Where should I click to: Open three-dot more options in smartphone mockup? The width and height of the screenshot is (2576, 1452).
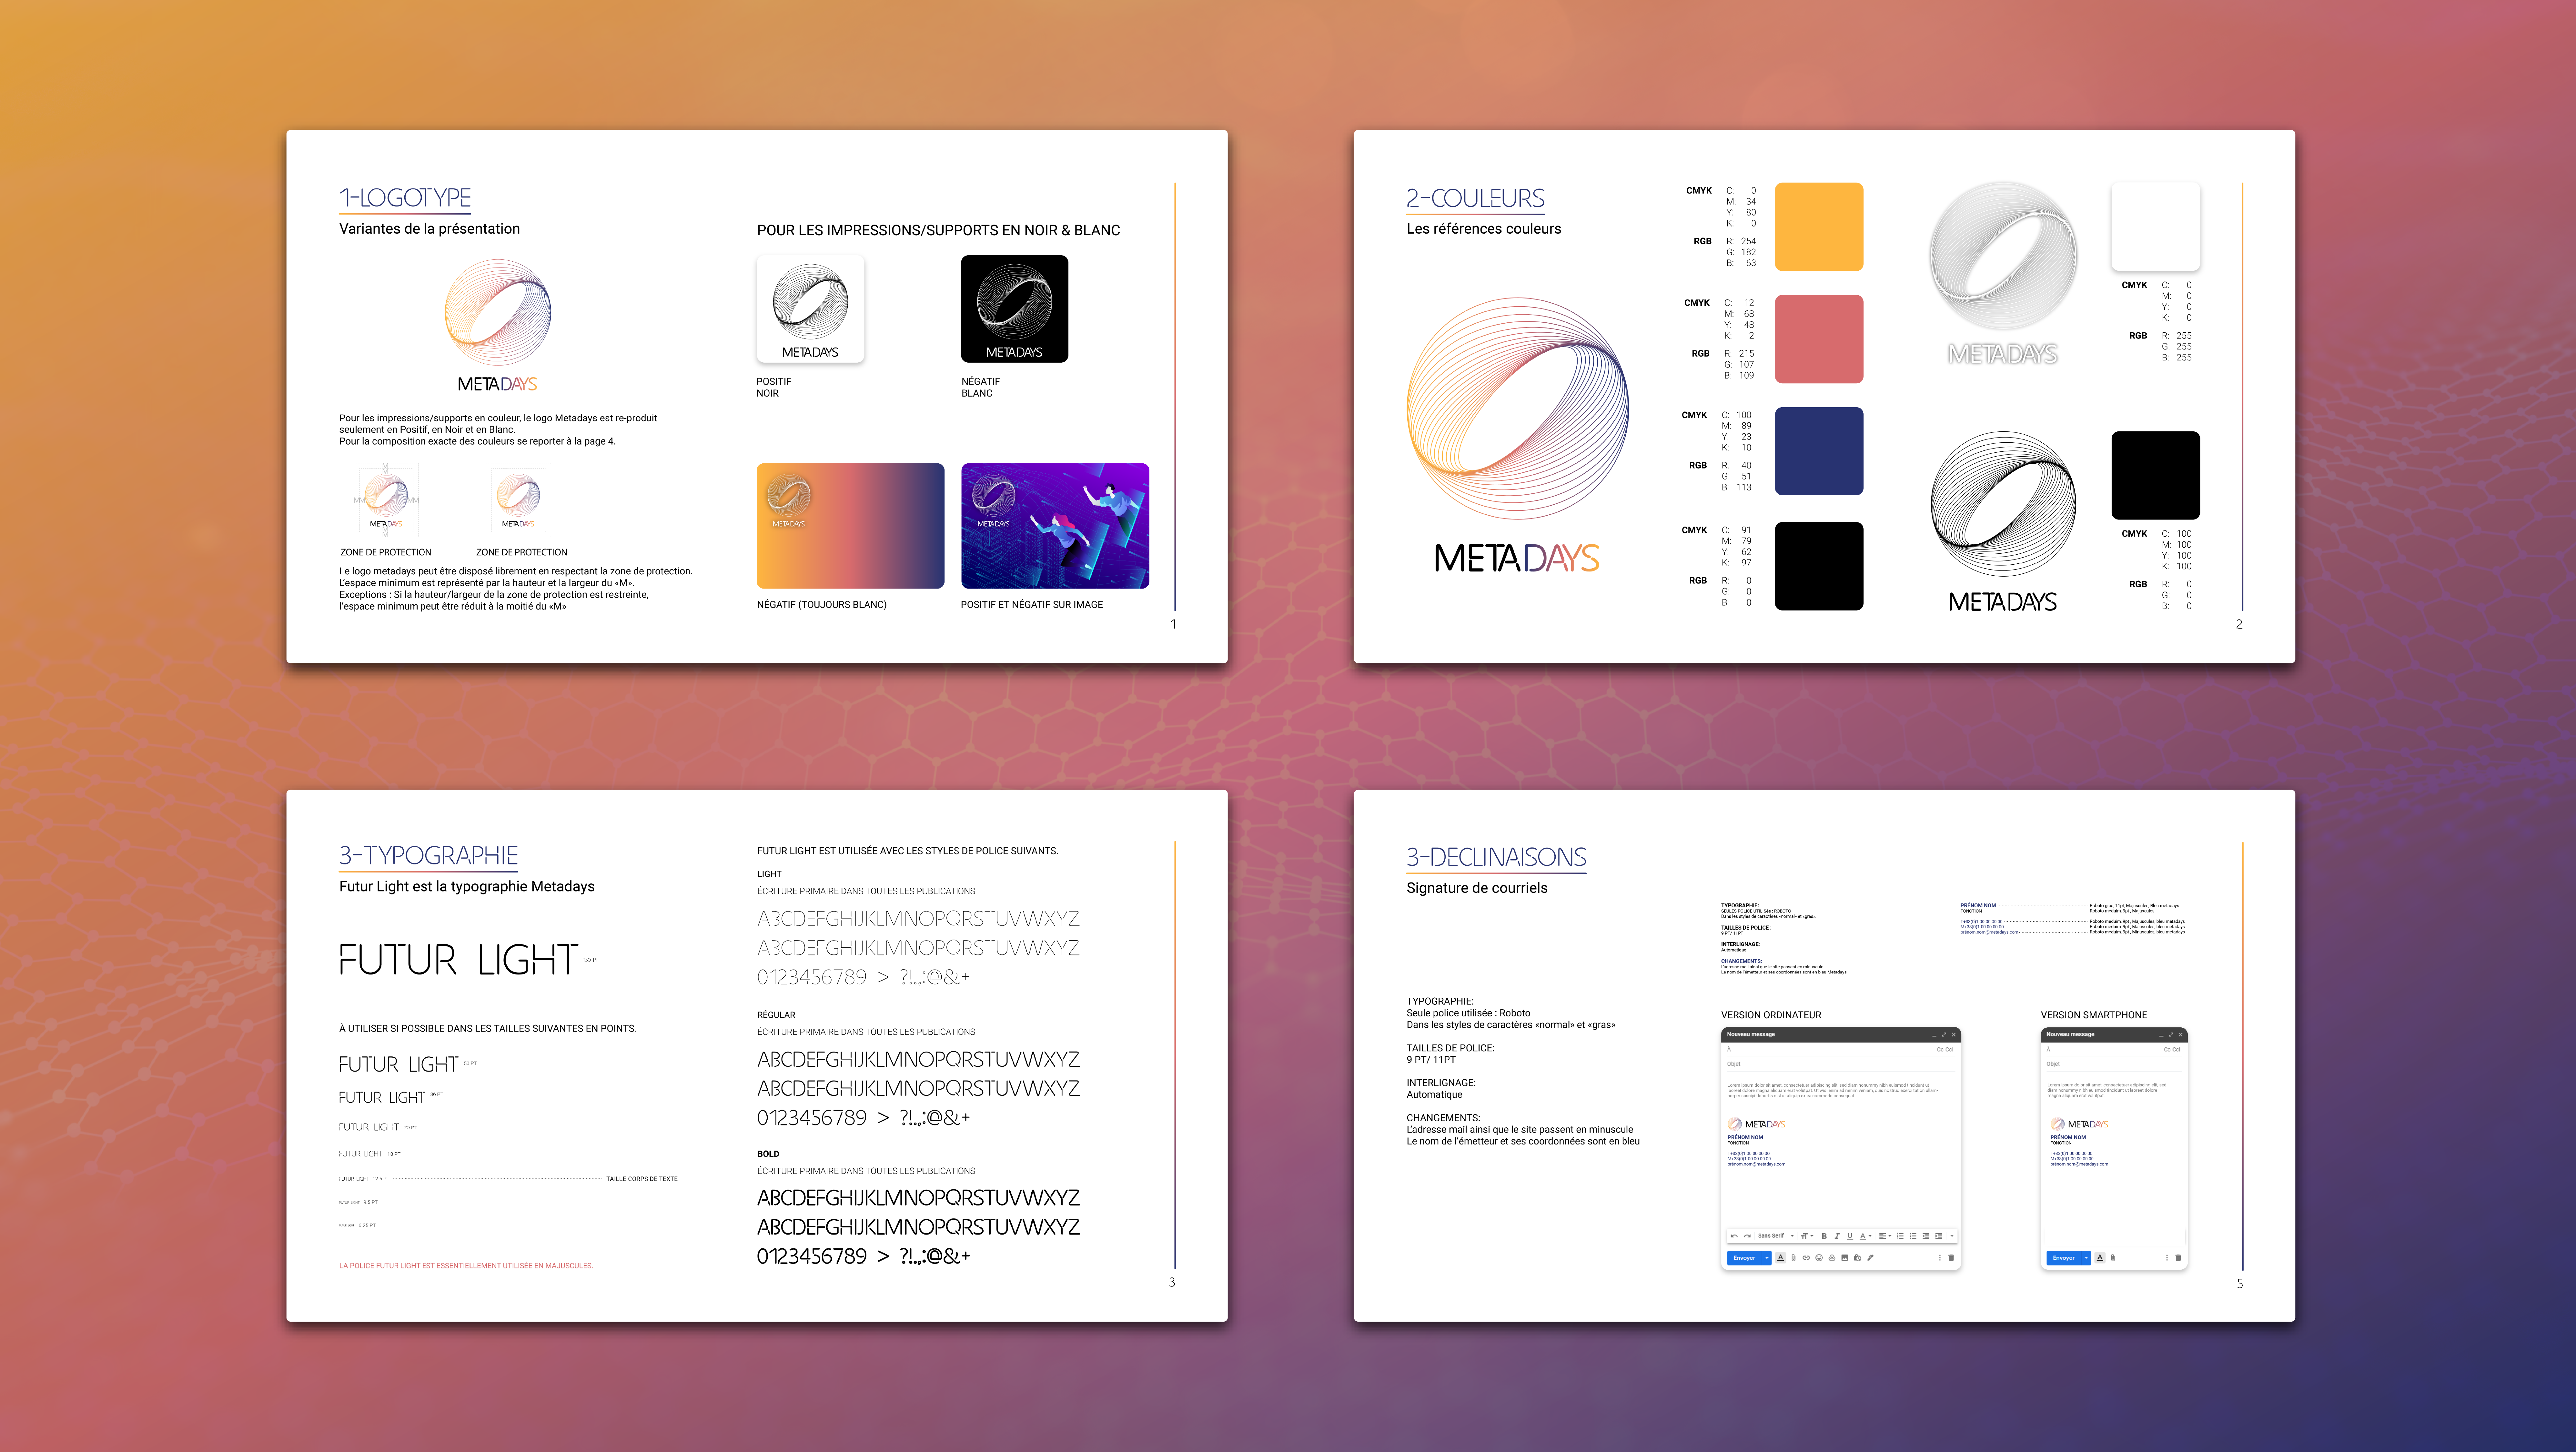coord(2167,1258)
